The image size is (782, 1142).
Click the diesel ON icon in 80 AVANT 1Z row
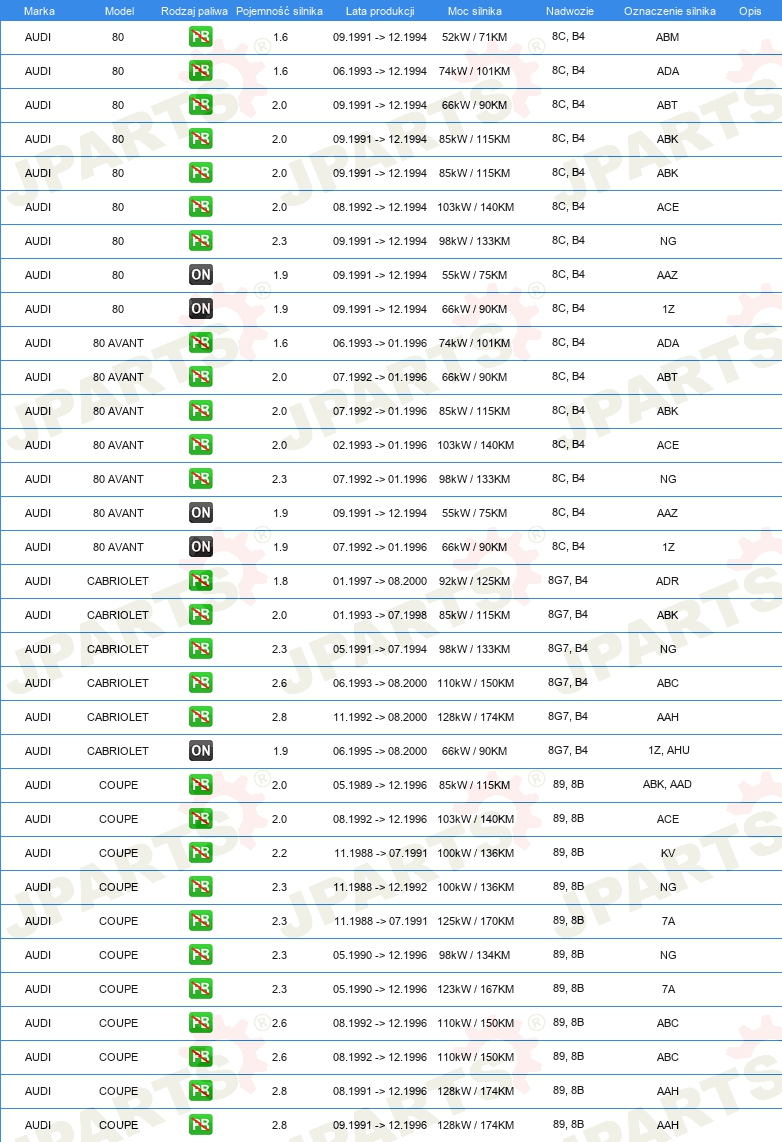tap(200, 546)
